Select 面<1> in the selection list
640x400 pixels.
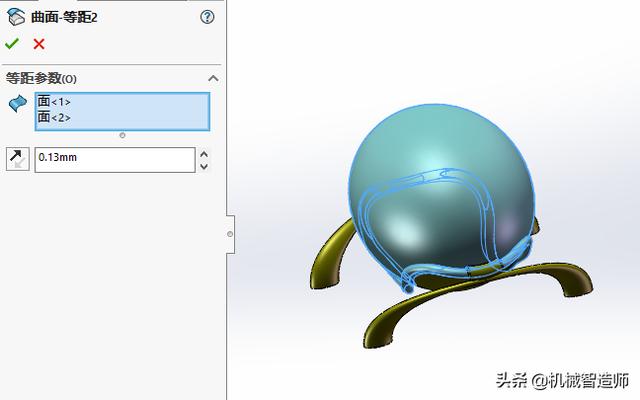pos(55,102)
